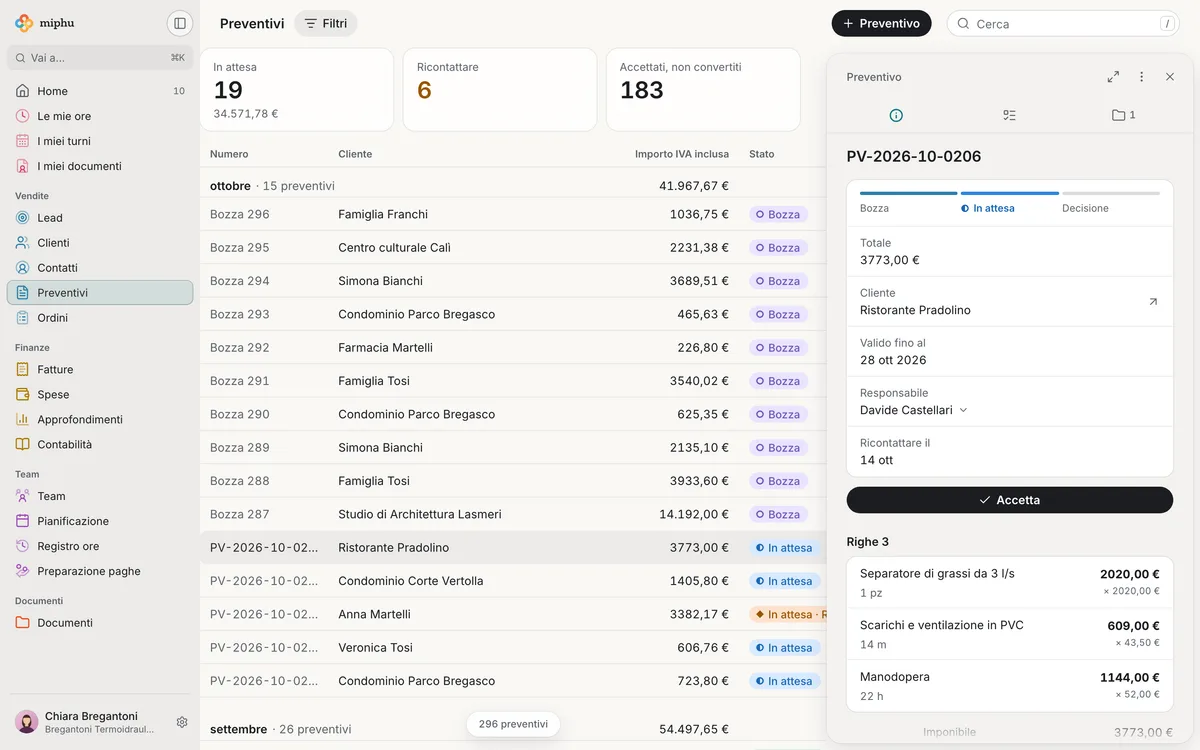The image size is (1200, 750).
Task: Click the Scarichi e ventilazione in PVC line
Action: 1010,634
